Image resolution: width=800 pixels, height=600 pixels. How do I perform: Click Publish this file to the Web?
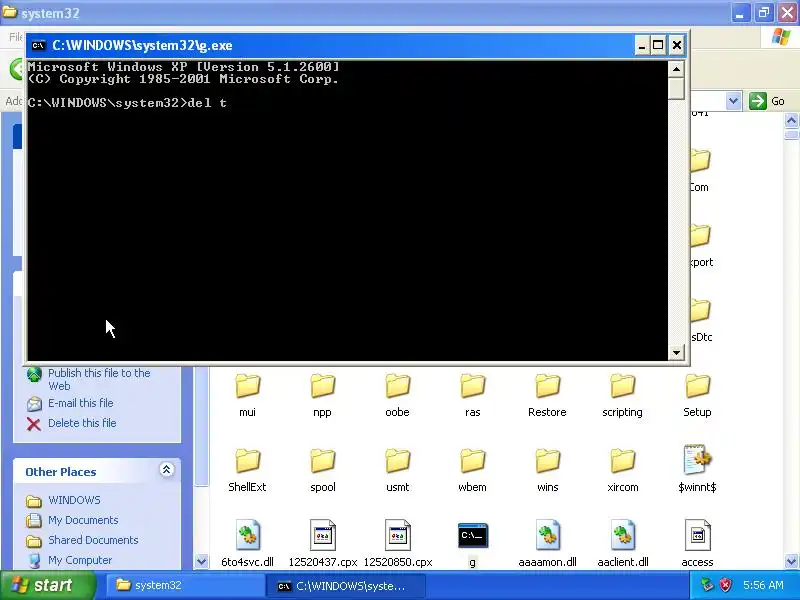pos(99,380)
